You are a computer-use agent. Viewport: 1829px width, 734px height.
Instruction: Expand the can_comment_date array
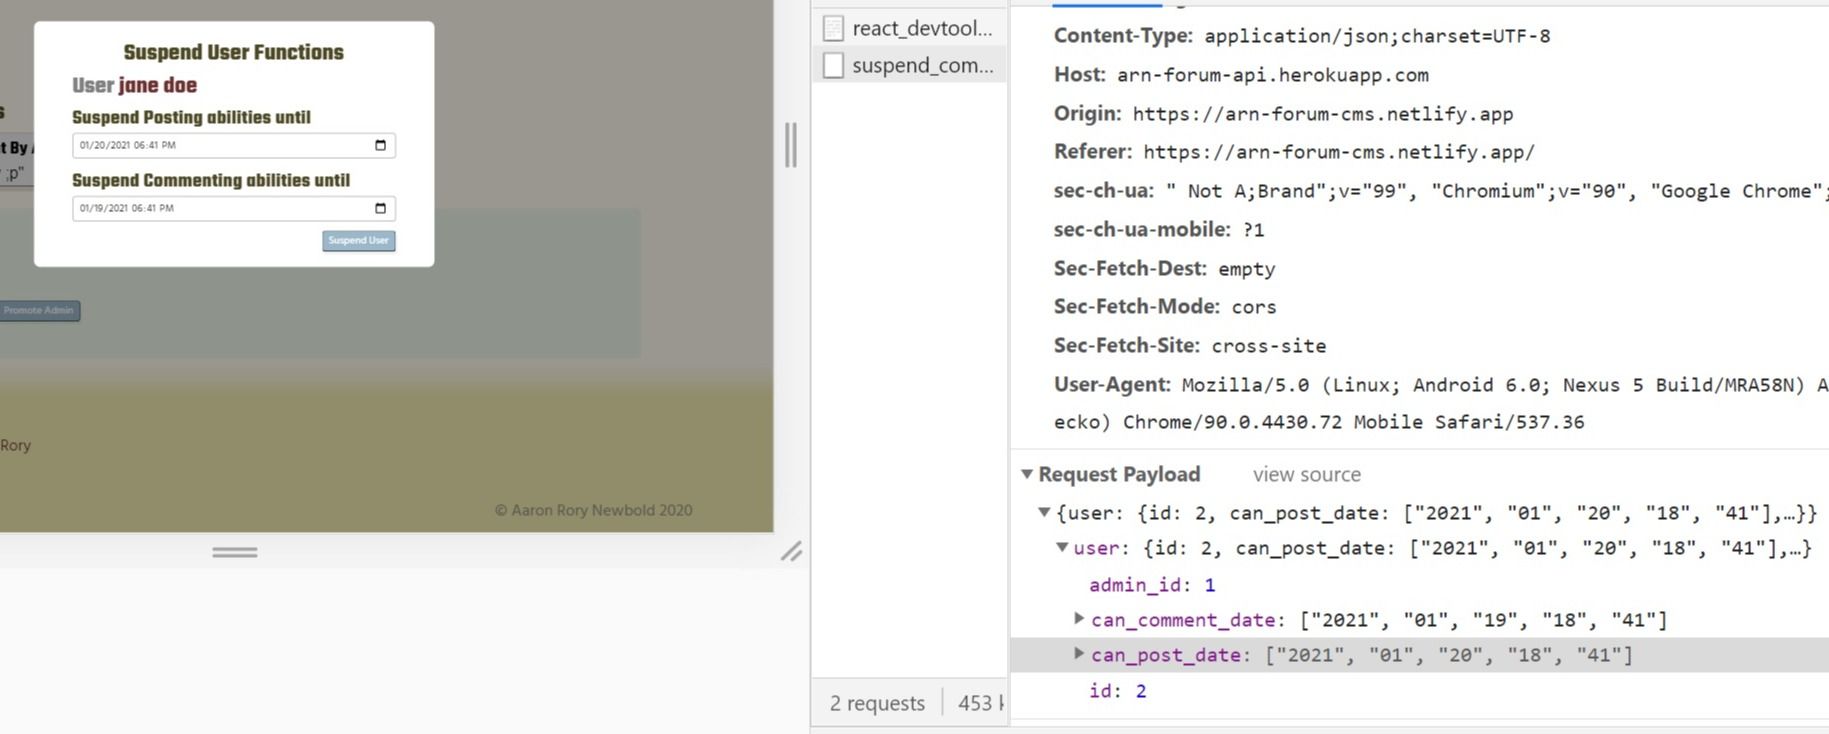point(1079,619)
